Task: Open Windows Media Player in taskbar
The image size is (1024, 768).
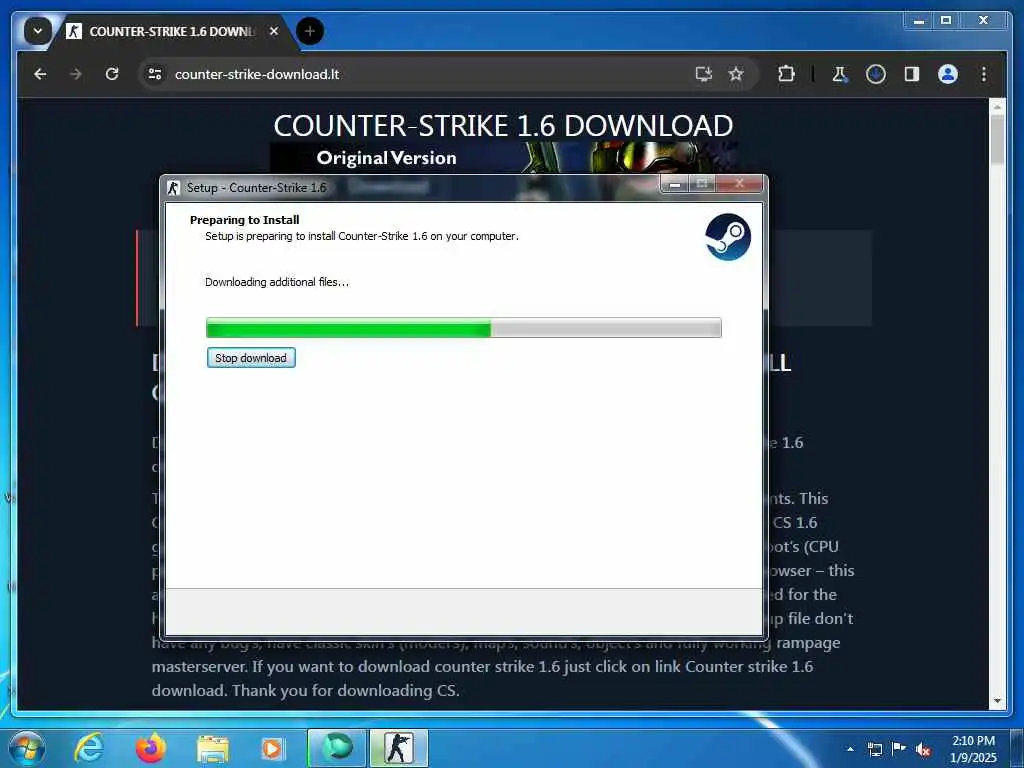Action: (272, 749)
